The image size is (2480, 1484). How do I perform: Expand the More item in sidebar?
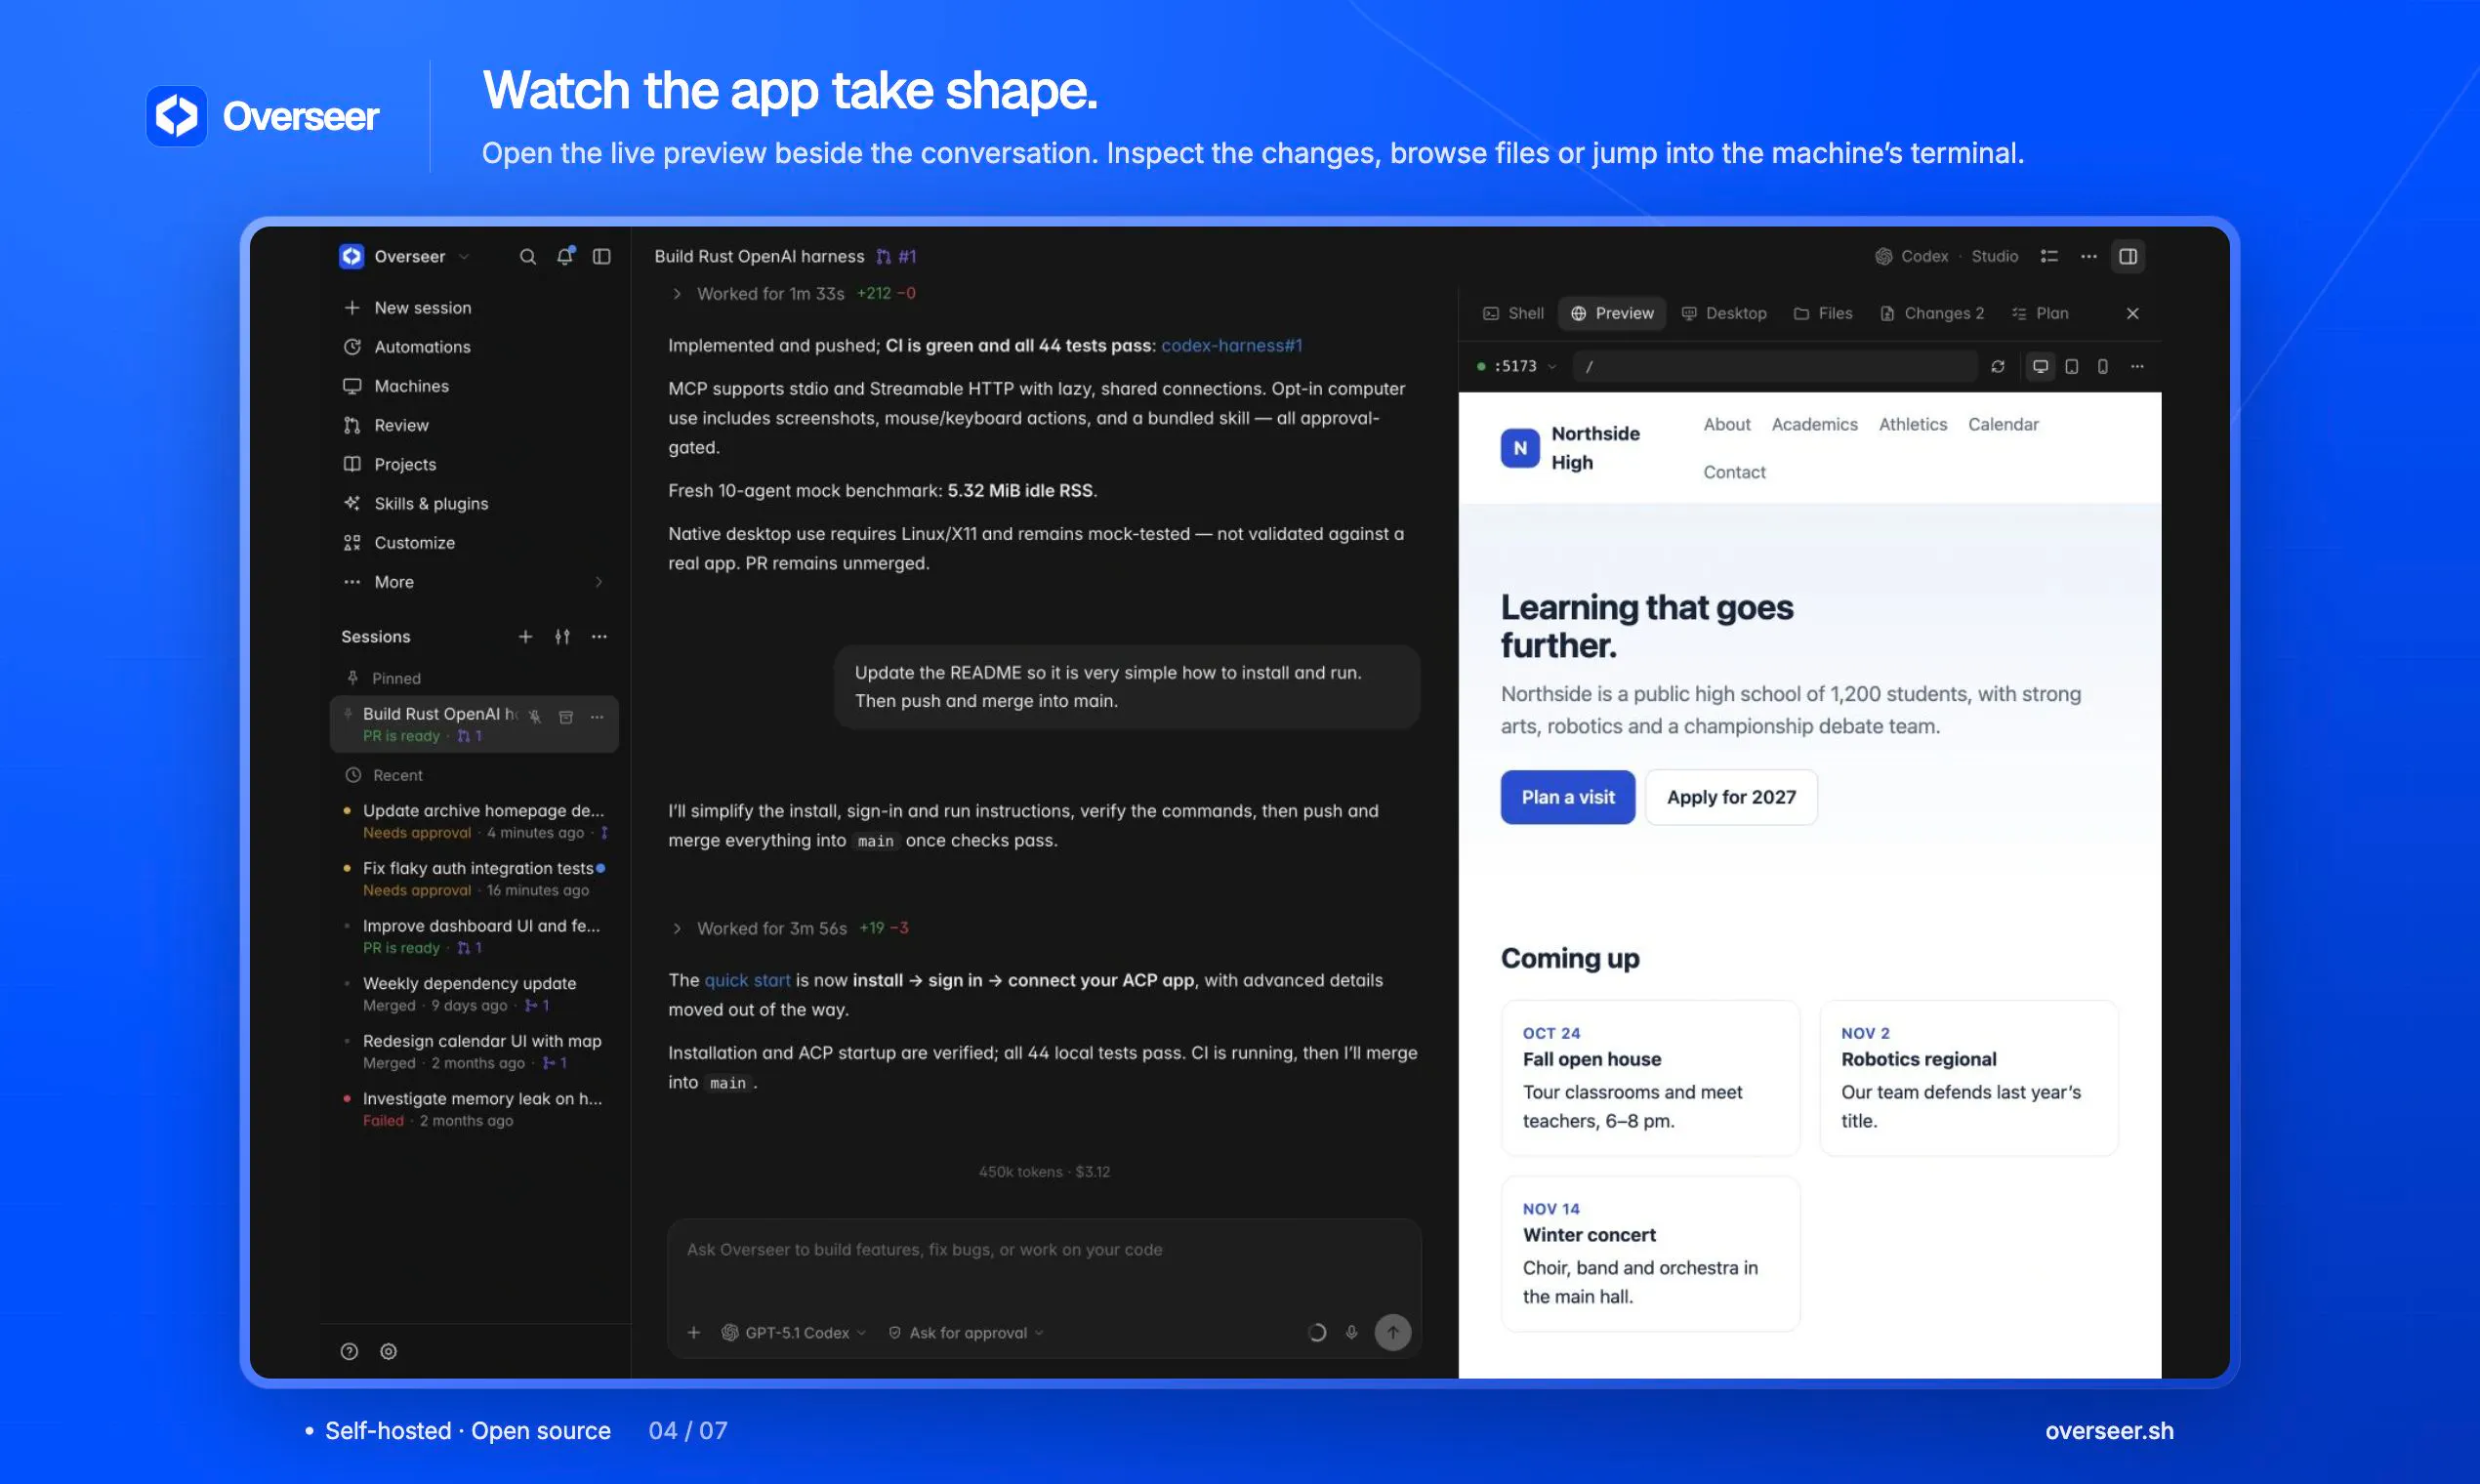pyautogui.click(x=474, y=582)
